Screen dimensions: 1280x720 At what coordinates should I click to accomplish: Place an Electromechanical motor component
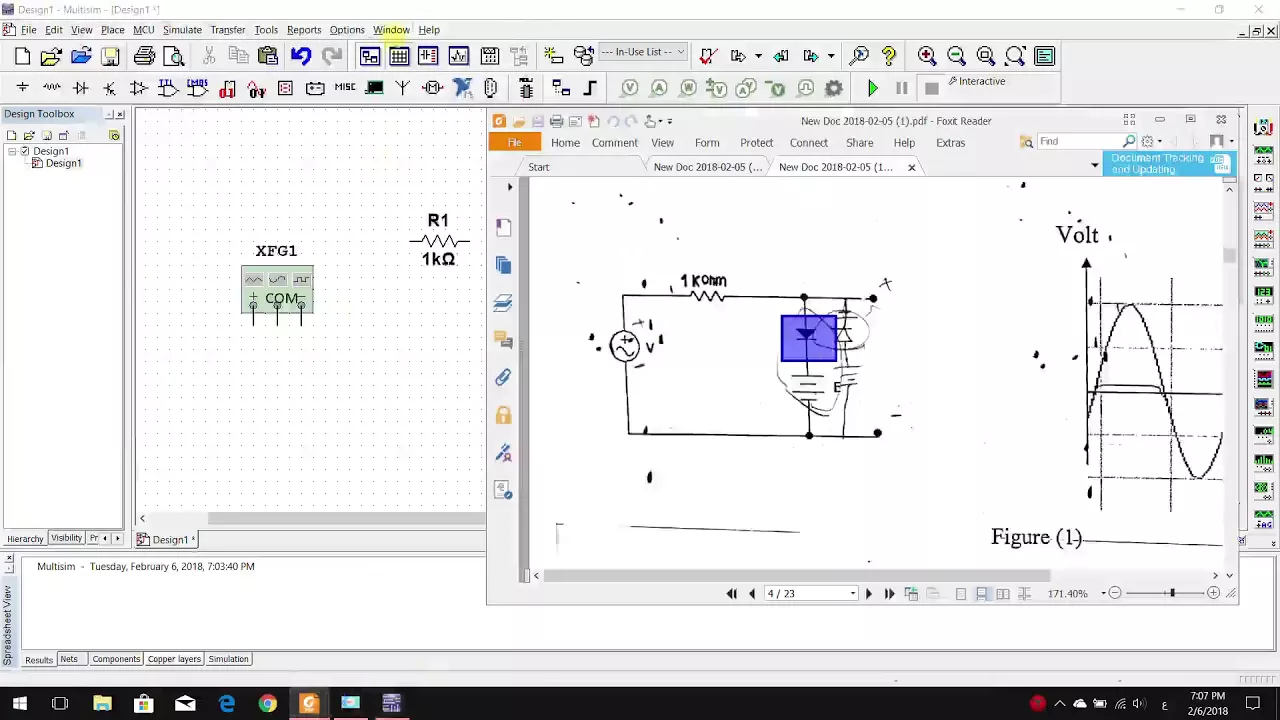tap(433, 88)
